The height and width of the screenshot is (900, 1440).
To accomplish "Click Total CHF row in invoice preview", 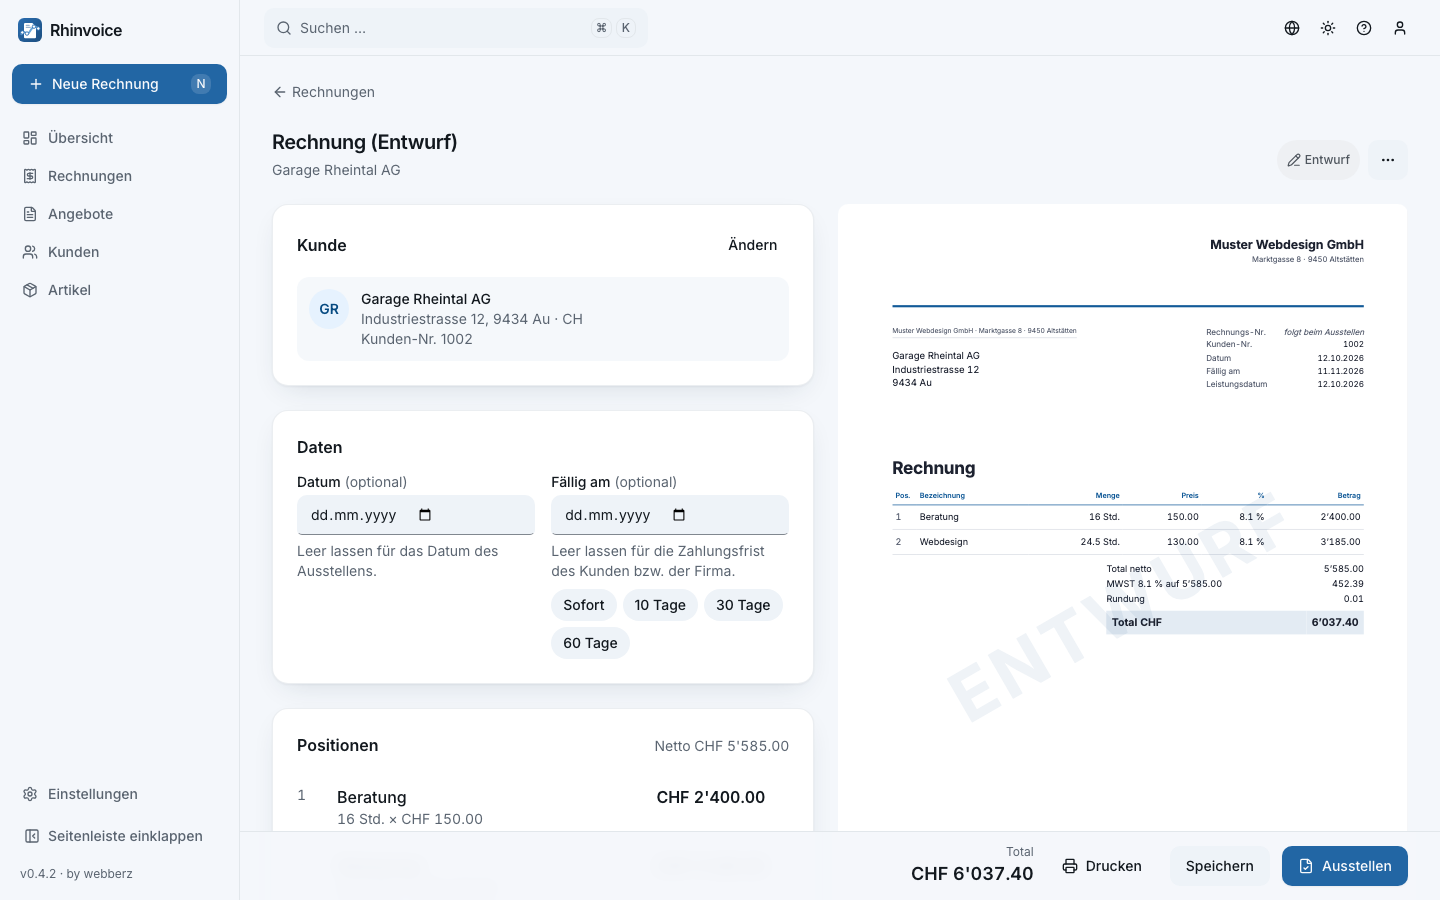I will (x=1235, y=622).
